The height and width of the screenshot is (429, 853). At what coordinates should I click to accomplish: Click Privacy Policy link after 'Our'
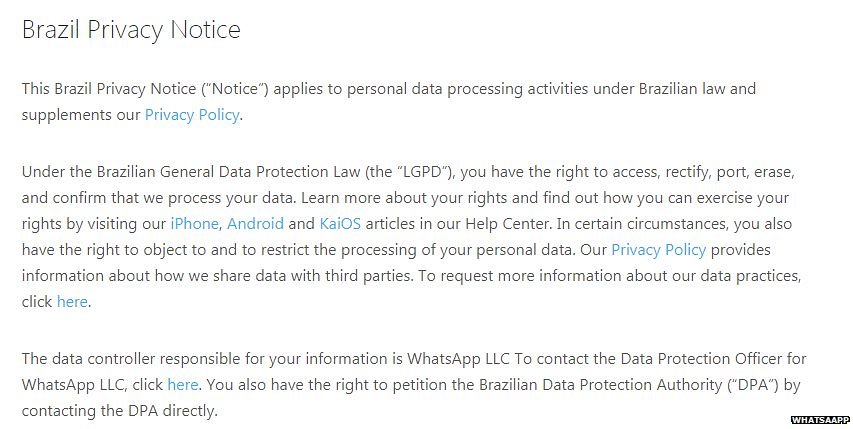(x=658, y=250)
